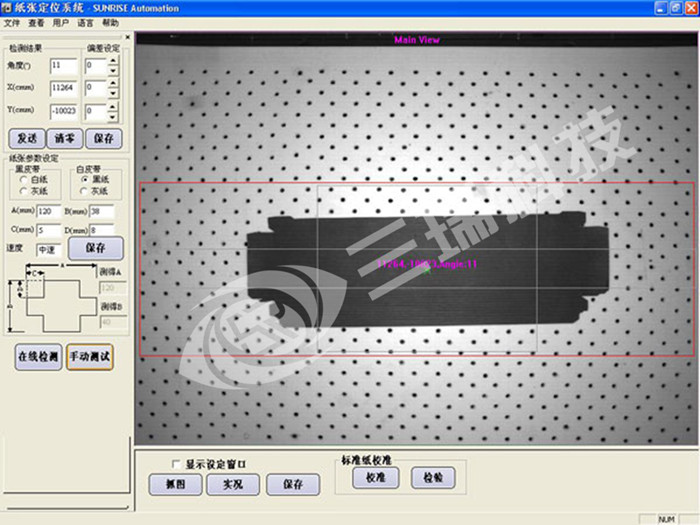Click the 测得B value field
The height and width of the screenshot is (525, 700).
pyautogui.click(x=113, y=321)
